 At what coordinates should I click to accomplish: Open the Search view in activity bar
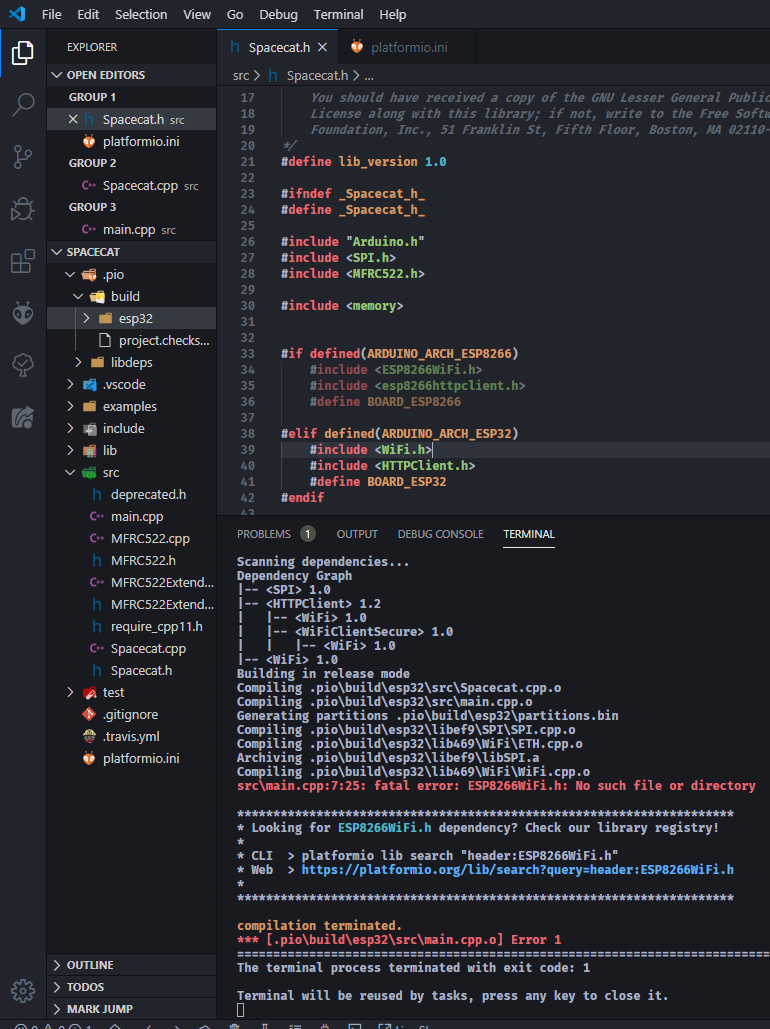coord(22,105)
